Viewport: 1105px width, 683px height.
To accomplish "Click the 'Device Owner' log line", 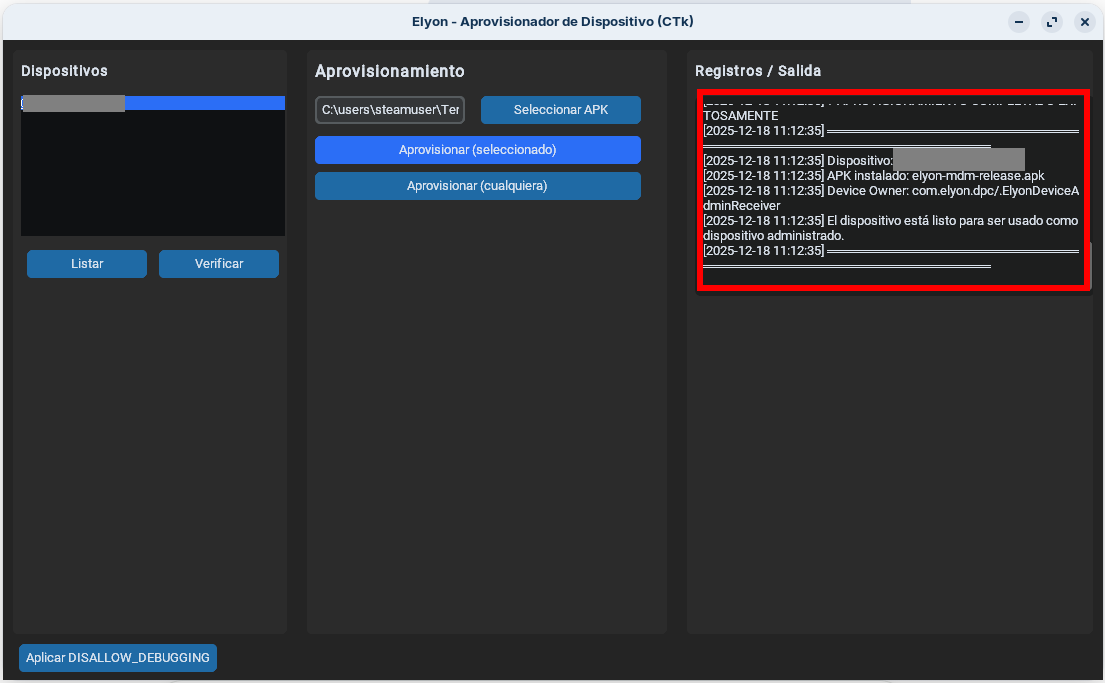I will [890, 190].
